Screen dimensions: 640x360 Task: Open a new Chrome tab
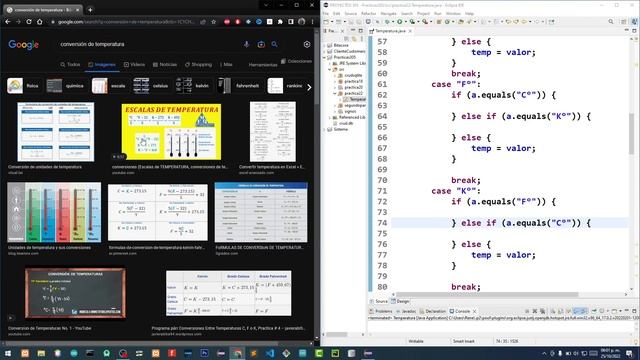click(90, 9)
